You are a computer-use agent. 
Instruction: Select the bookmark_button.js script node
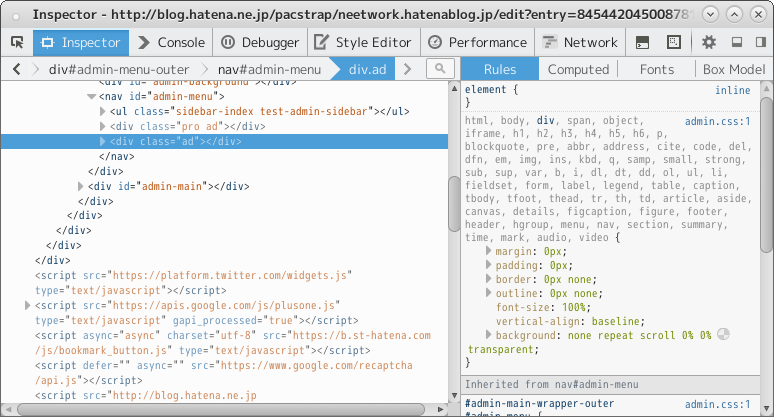point(233,343)
